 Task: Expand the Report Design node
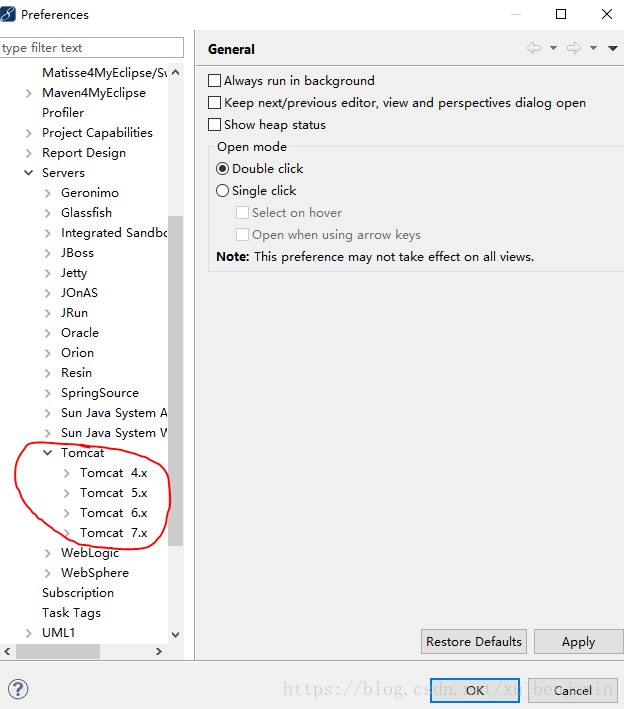click(x=28, y=153)
